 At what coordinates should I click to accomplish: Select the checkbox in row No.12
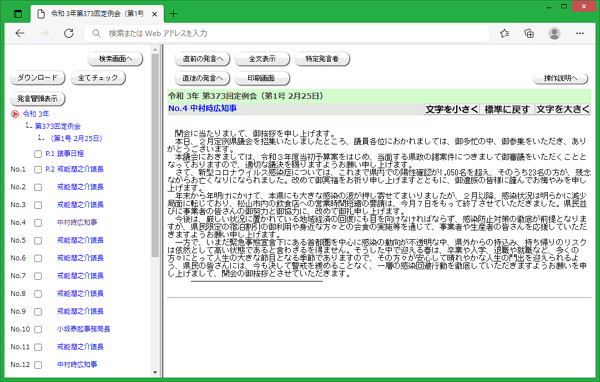coord(38,365)
